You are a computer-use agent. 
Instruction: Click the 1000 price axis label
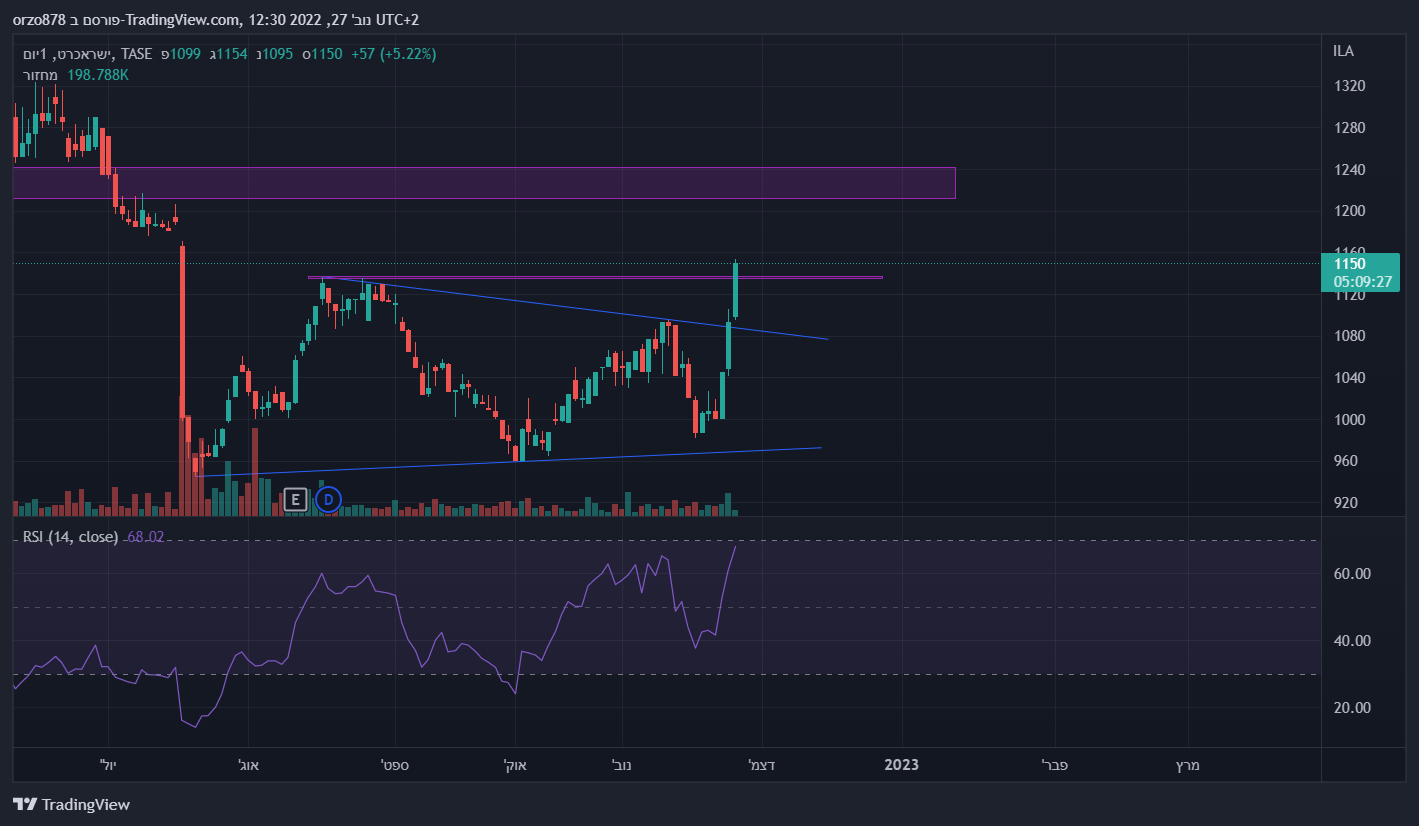(x=1349, y=420)
